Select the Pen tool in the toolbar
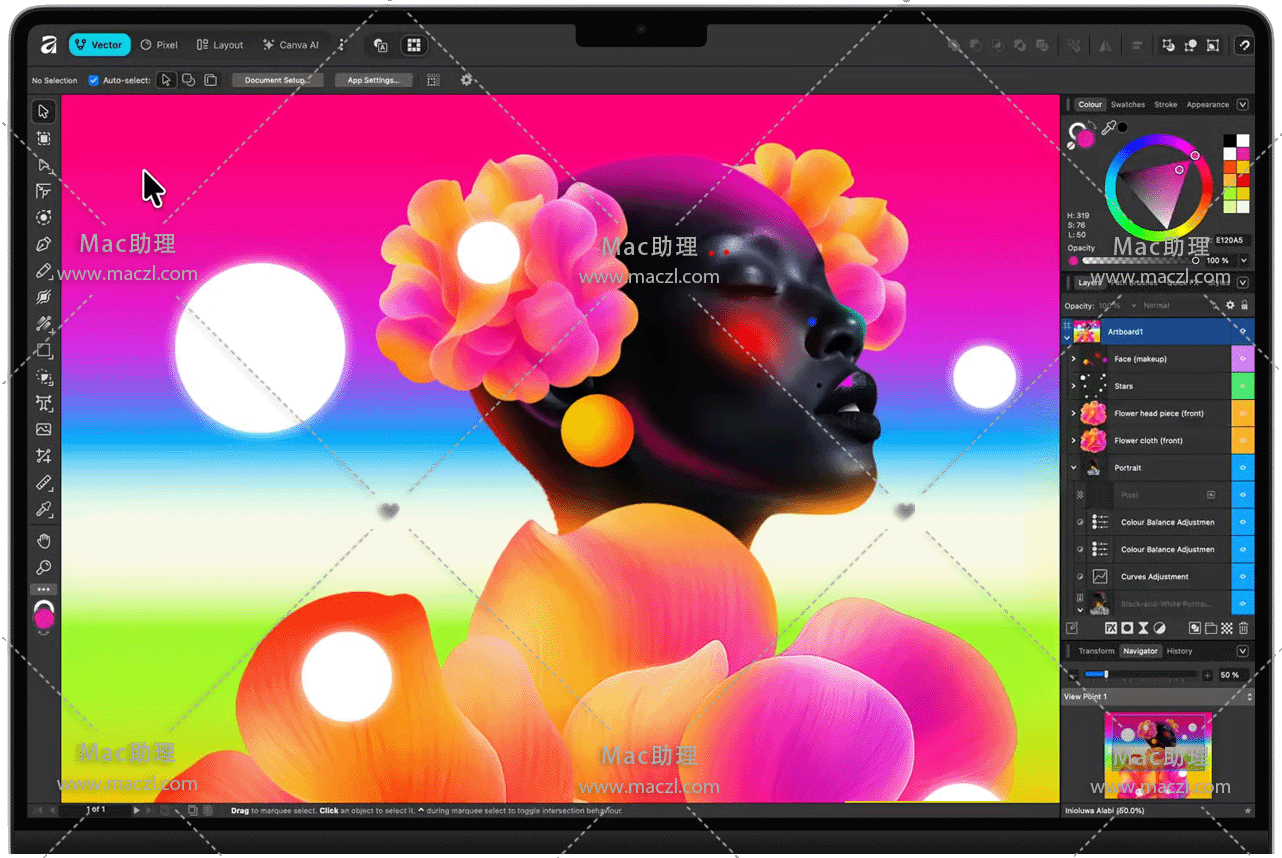This screenshot has width=1282, height=858. [x=44, y=244]
